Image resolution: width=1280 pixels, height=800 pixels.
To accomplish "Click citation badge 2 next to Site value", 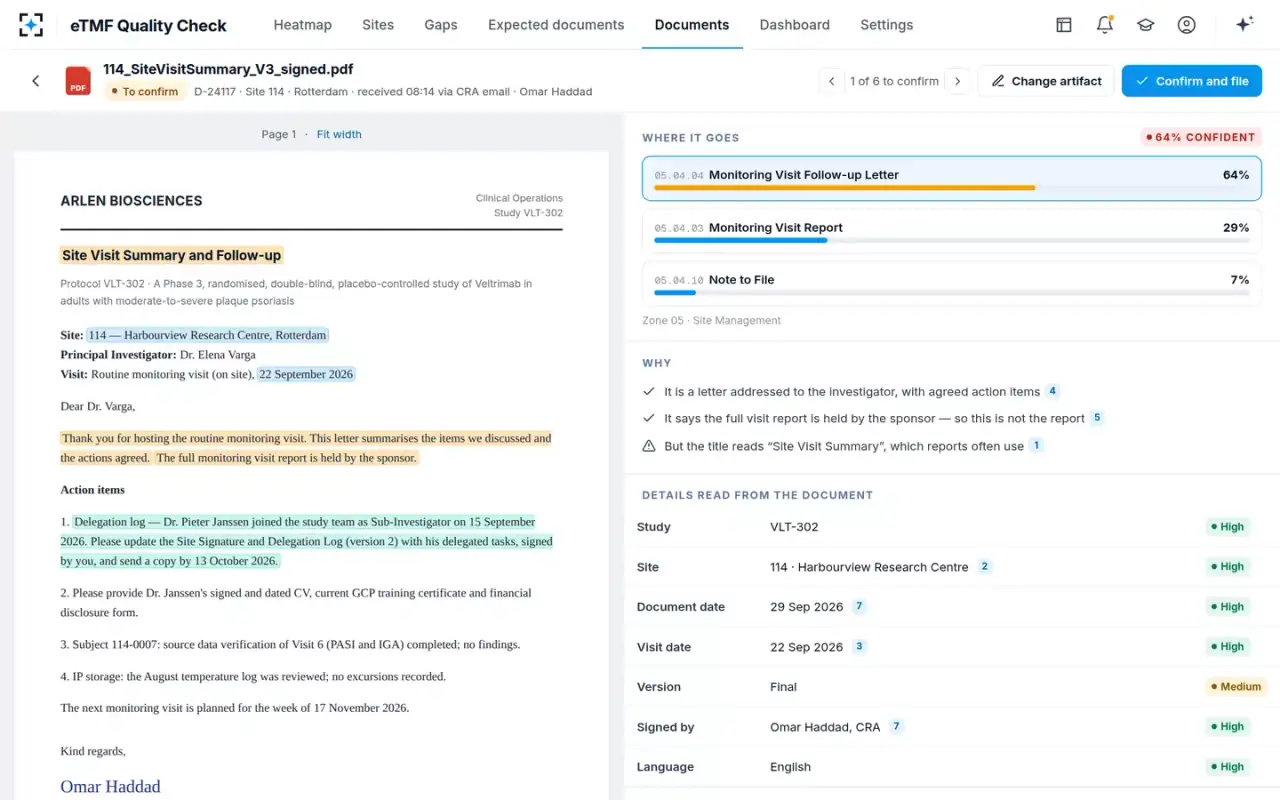I will (984, 566).
